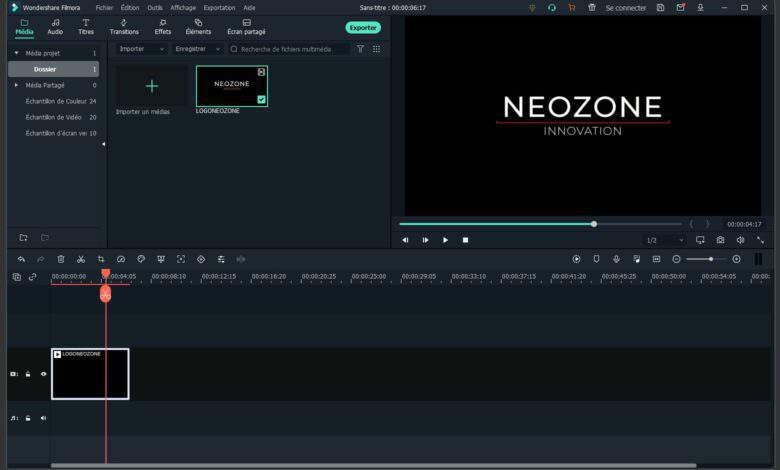Collapse media sidebar with arrow handle

click(x=103, y=144)
